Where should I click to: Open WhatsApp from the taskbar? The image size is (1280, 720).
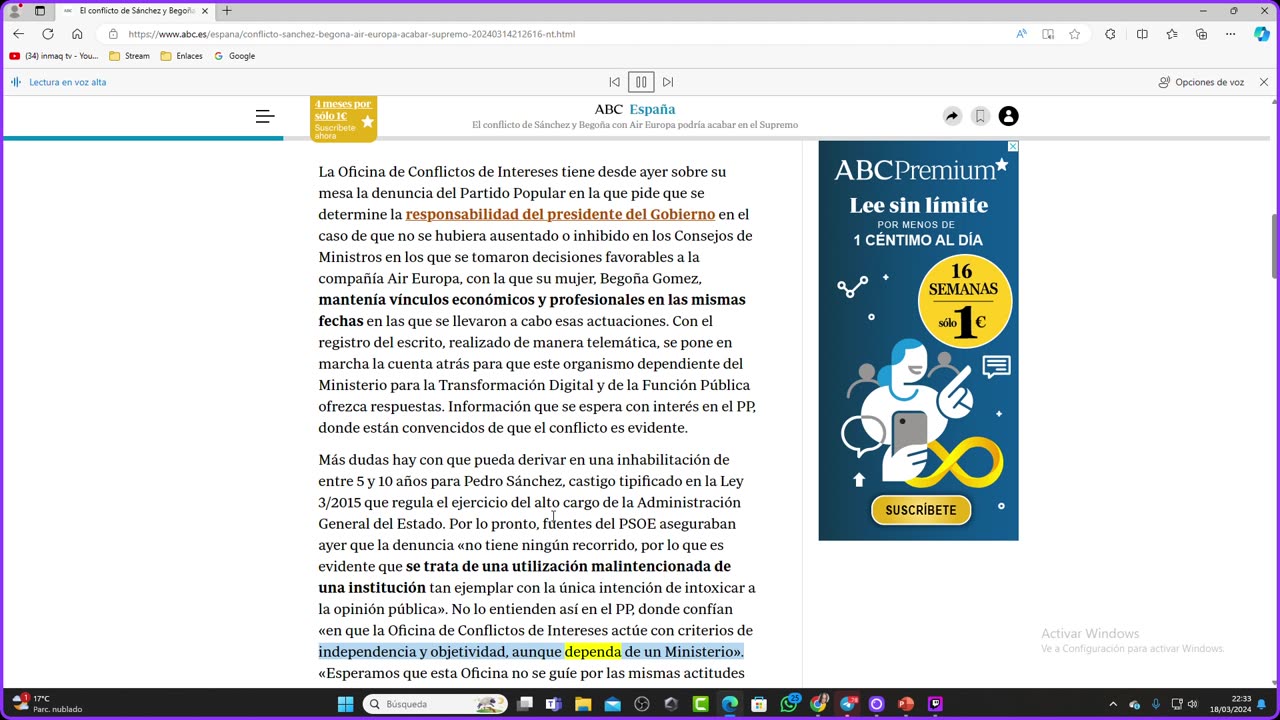coord(789,704)
